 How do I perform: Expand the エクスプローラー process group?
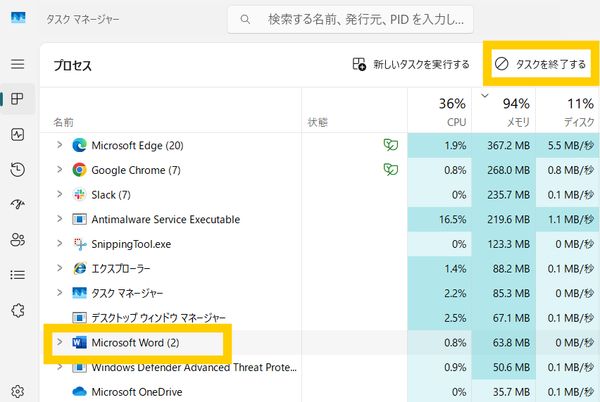pyautogui.click(x=59, y=268)
